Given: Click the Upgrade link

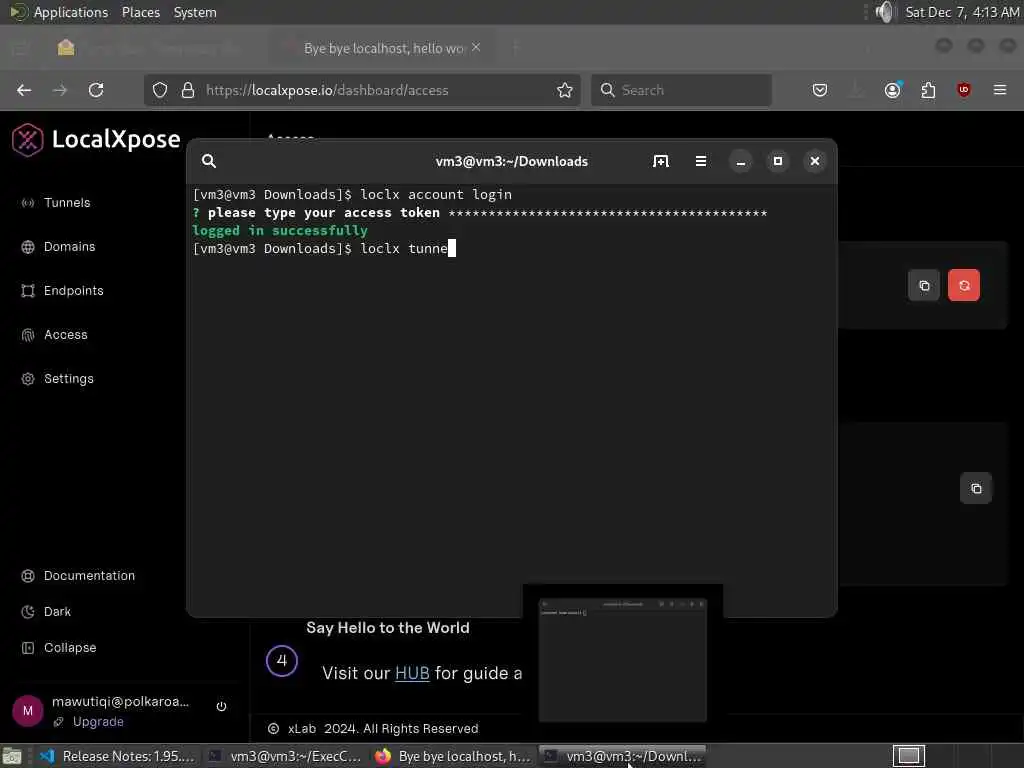Looking at the screenshot, I should click(98, 722).
